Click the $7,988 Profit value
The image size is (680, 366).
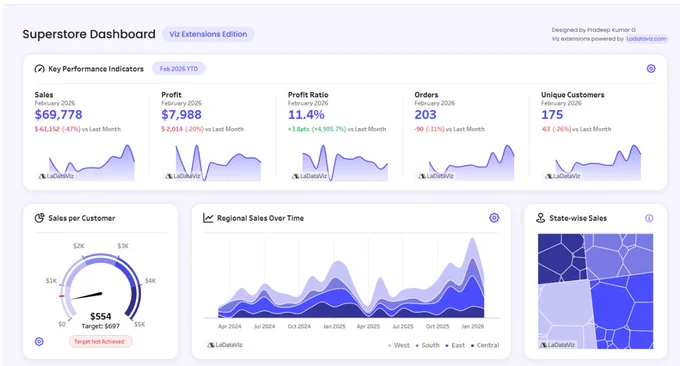point(181,115)
